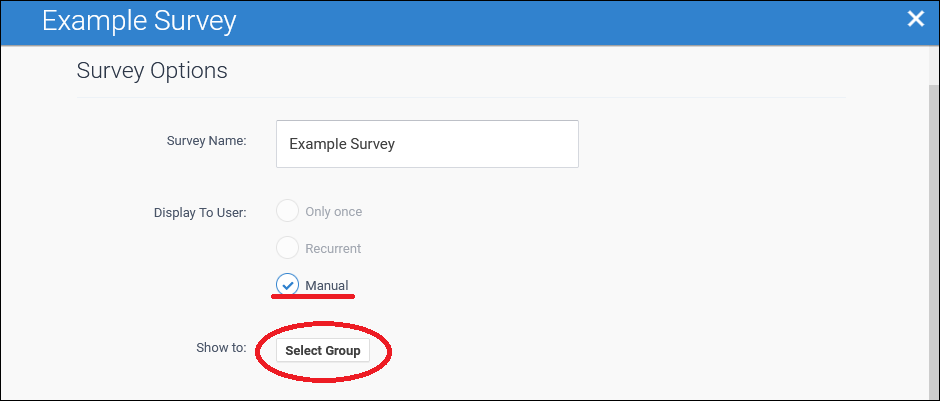Click the 'Only once' option label text
Image resolution: width=940 pixels, height=401 pixels.
tap(333, 212)
